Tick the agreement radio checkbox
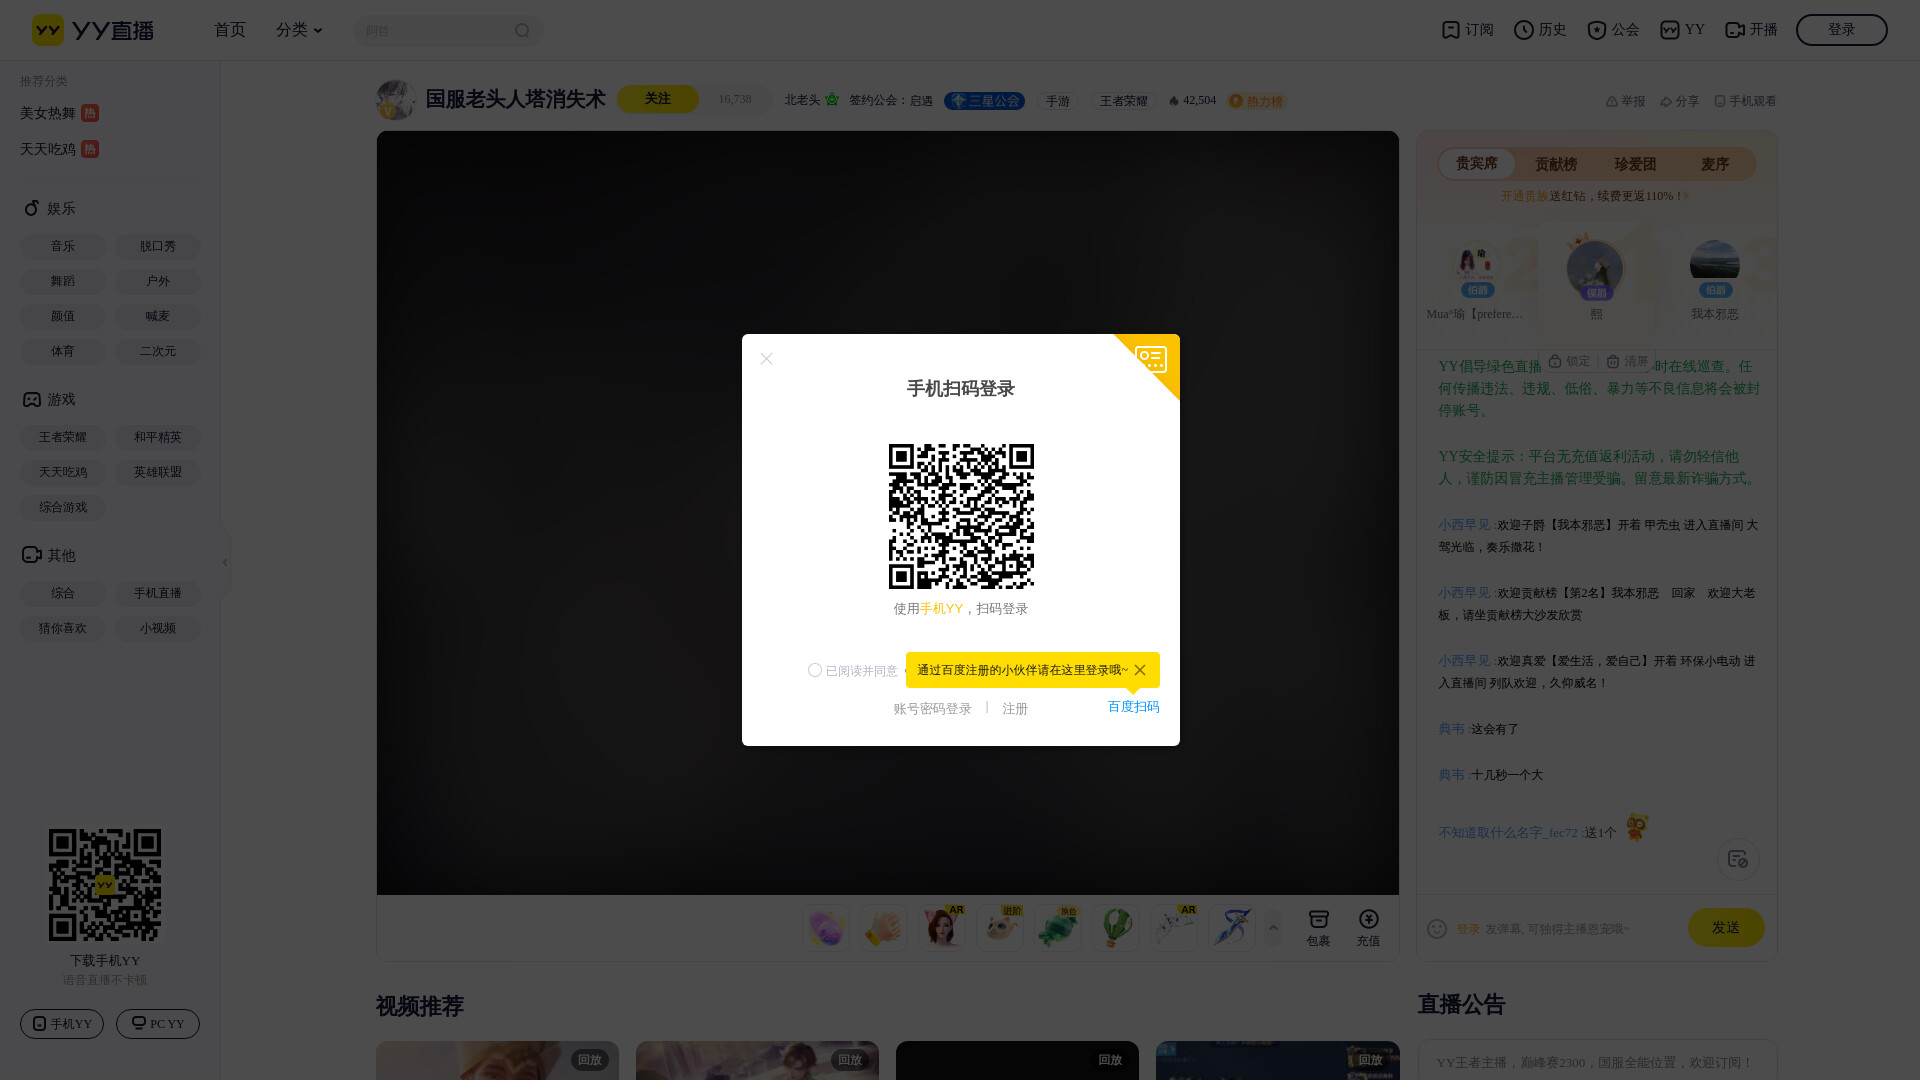The image size is (1920, 1080). pyautogui.click(x=815, y=670)
